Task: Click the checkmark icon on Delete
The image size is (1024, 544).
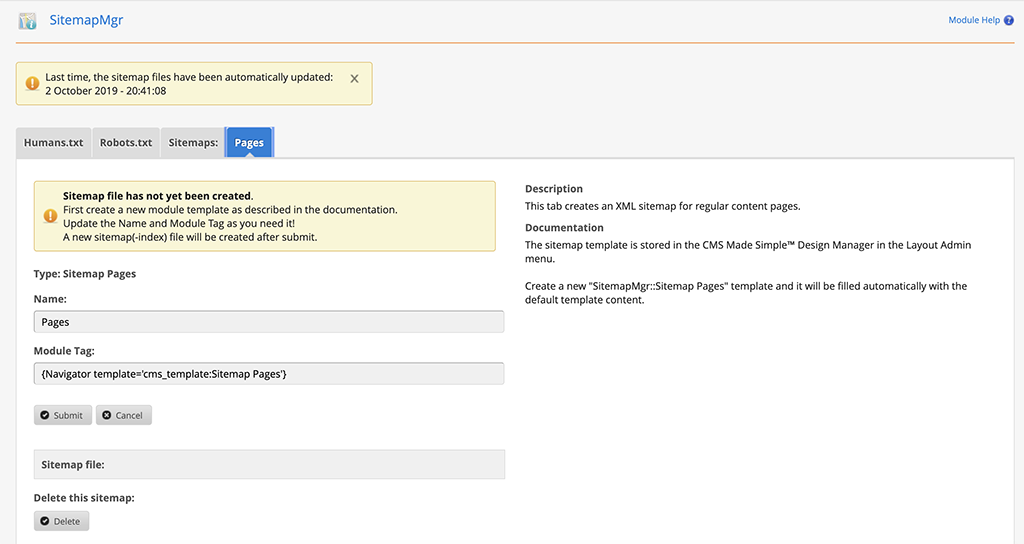Action: coord(44,521)
